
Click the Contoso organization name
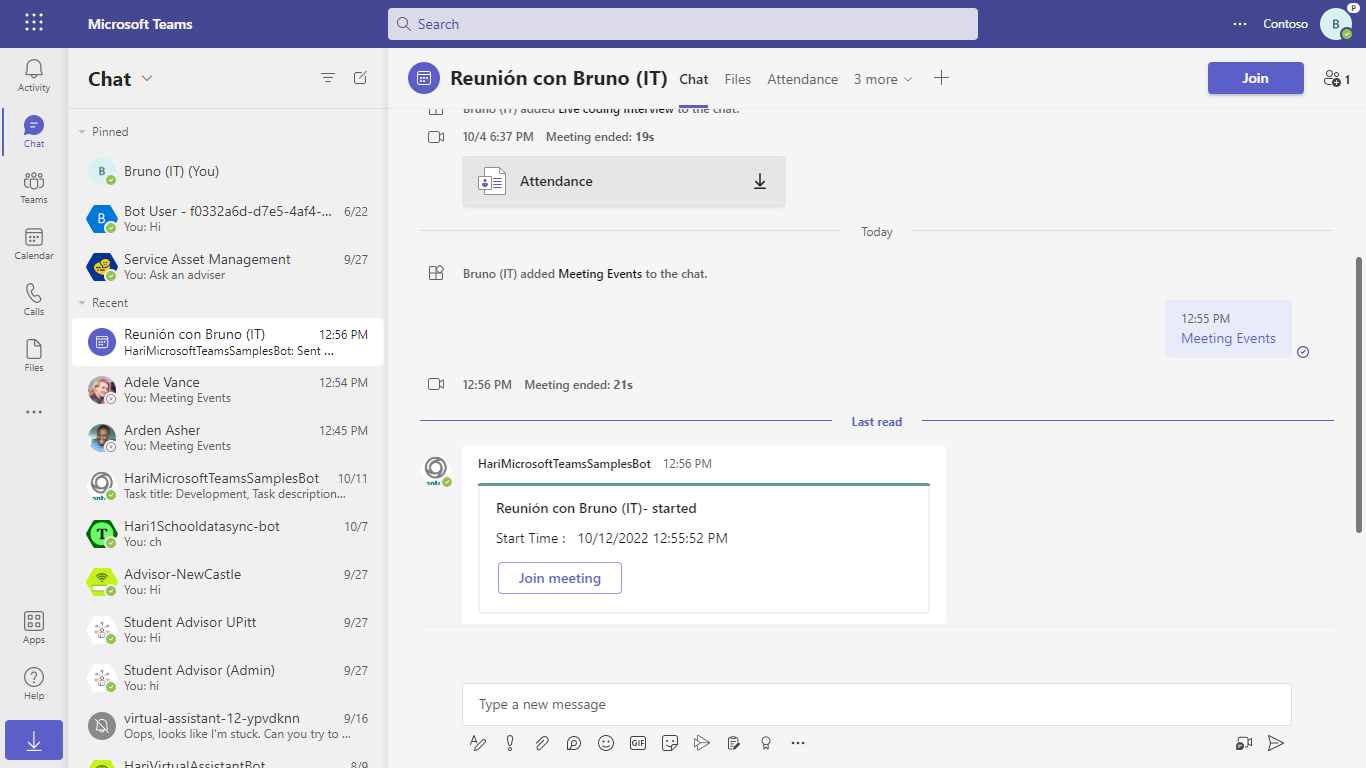click(x=1285, y=24)
